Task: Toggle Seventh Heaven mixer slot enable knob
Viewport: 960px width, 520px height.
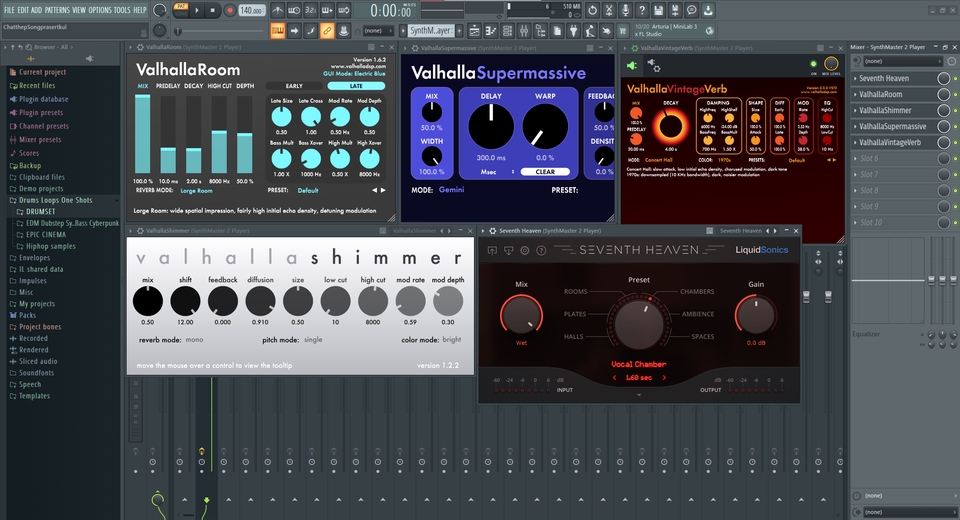Action: [943, 78]
